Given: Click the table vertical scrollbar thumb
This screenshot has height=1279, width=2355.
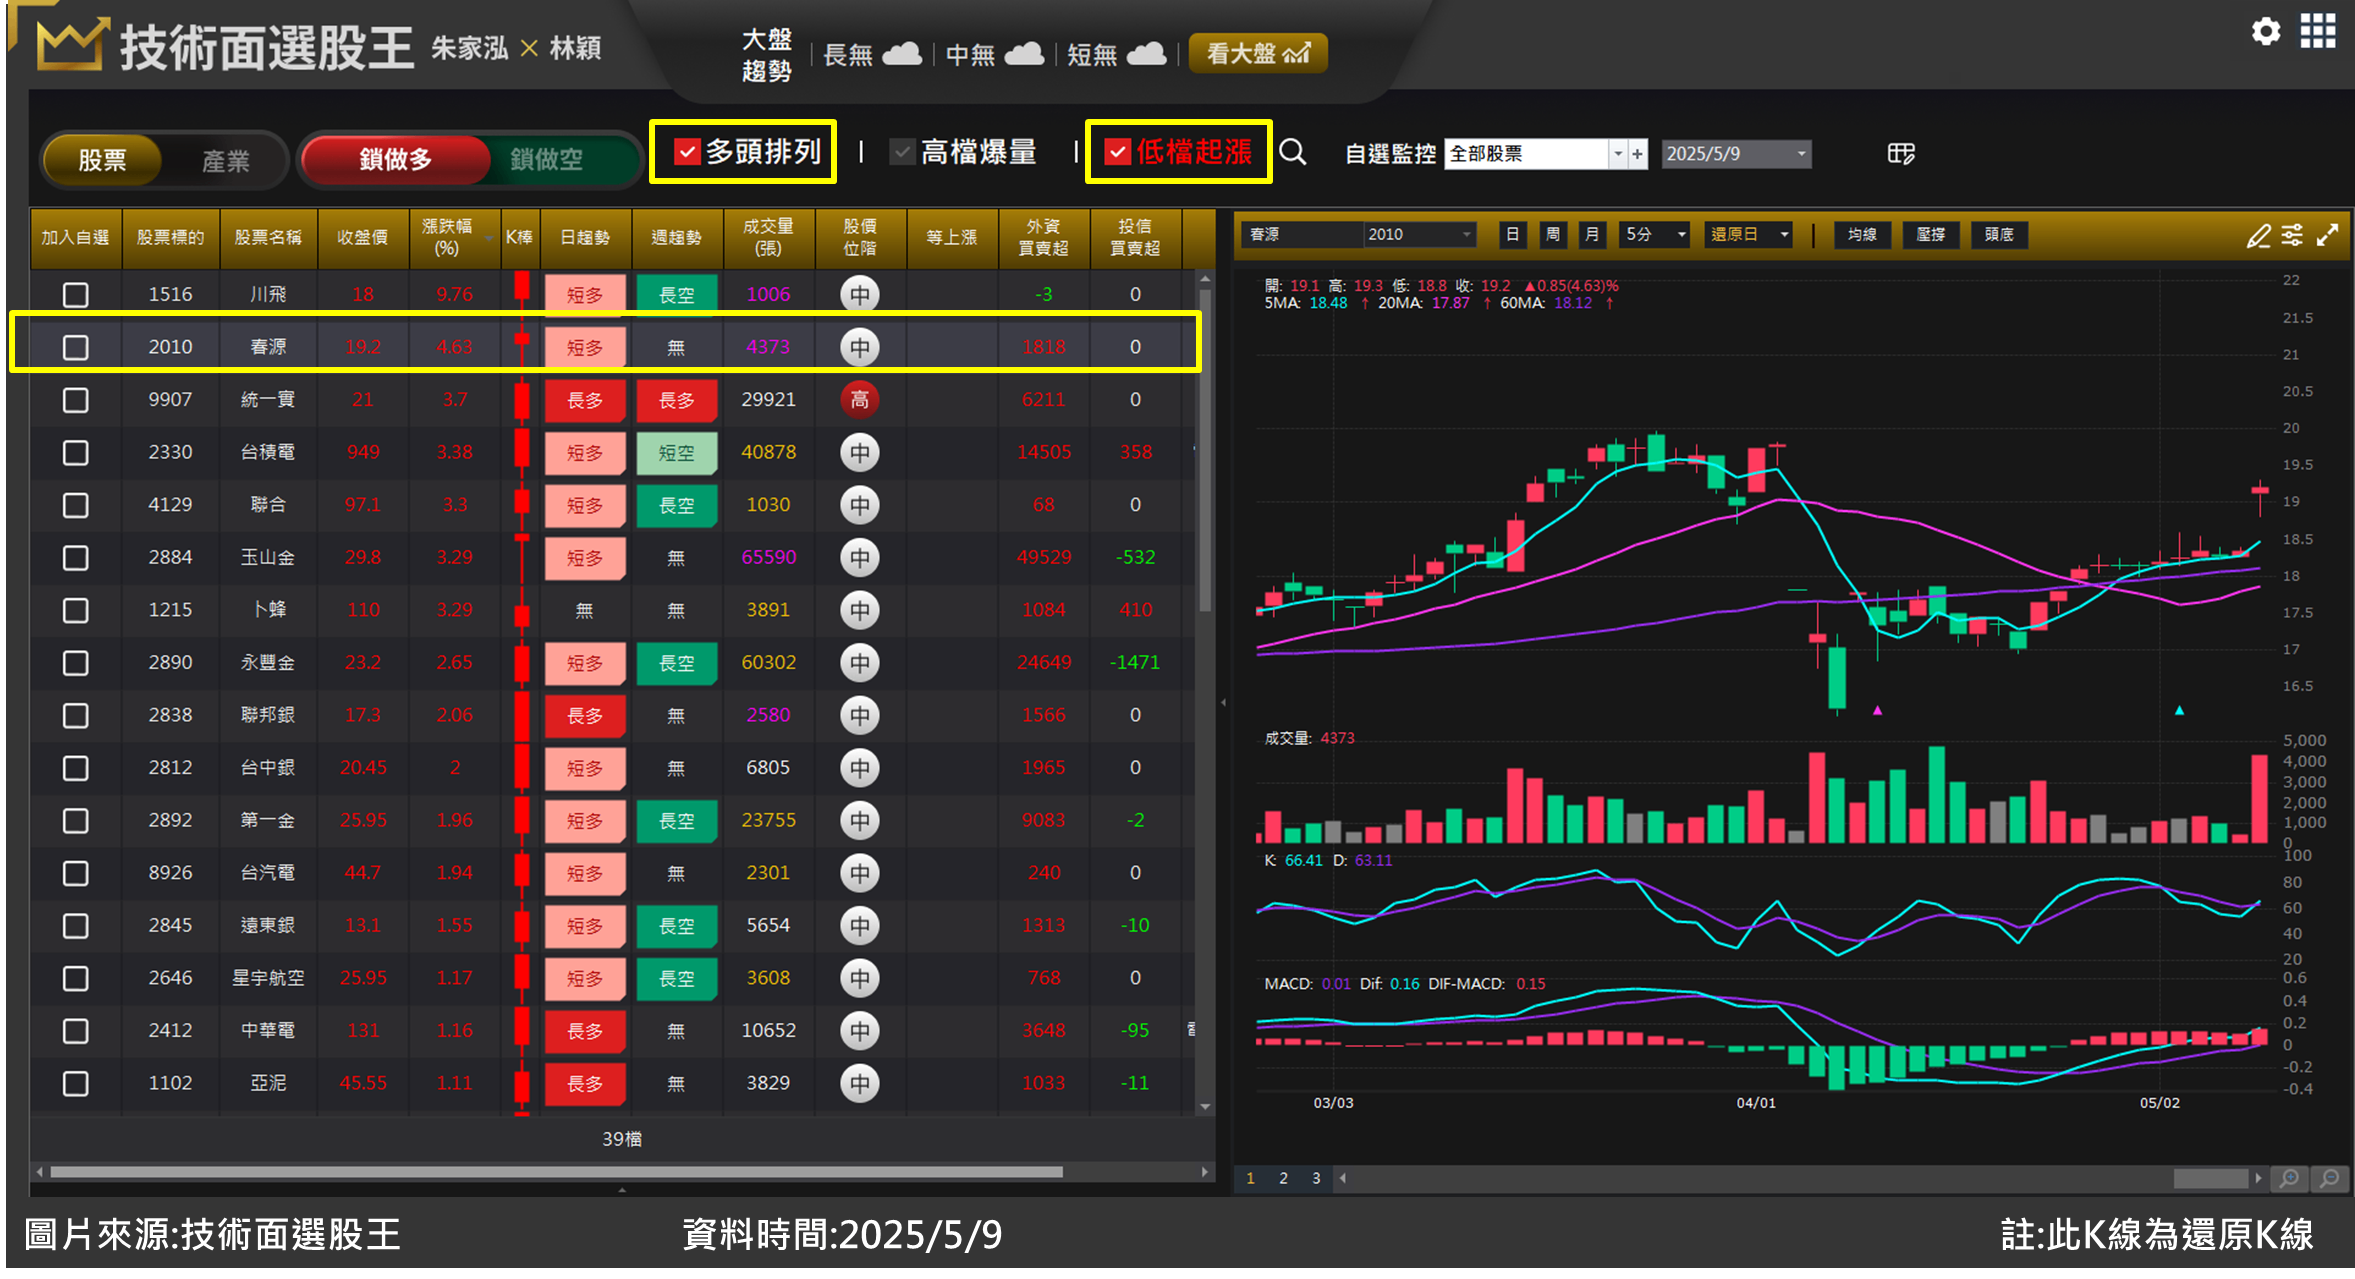Looking at the screenshot, I should point(1205,450).
